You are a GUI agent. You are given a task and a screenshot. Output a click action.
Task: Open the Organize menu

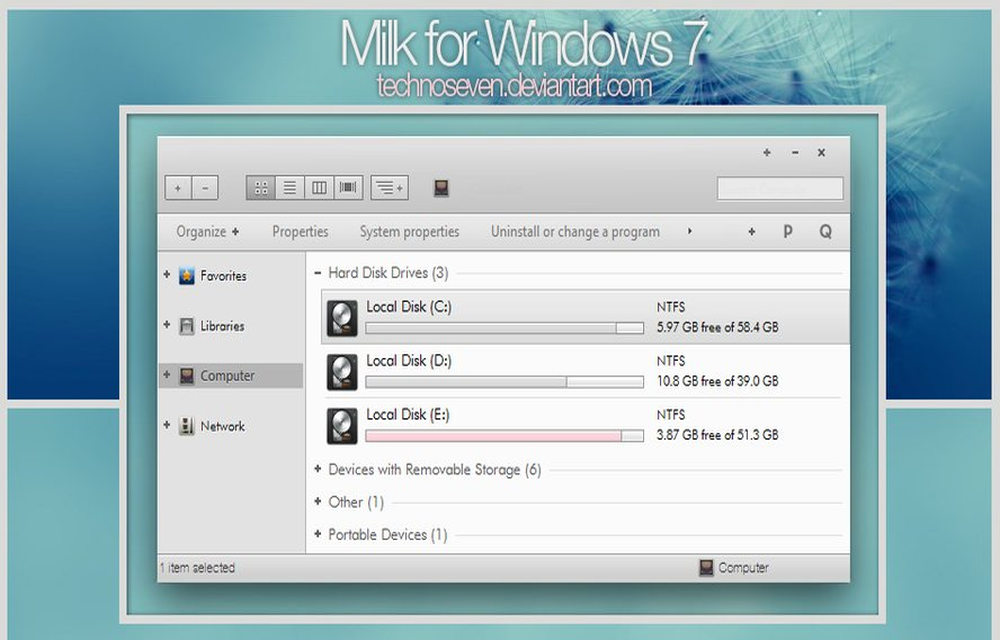coord(207,231)
